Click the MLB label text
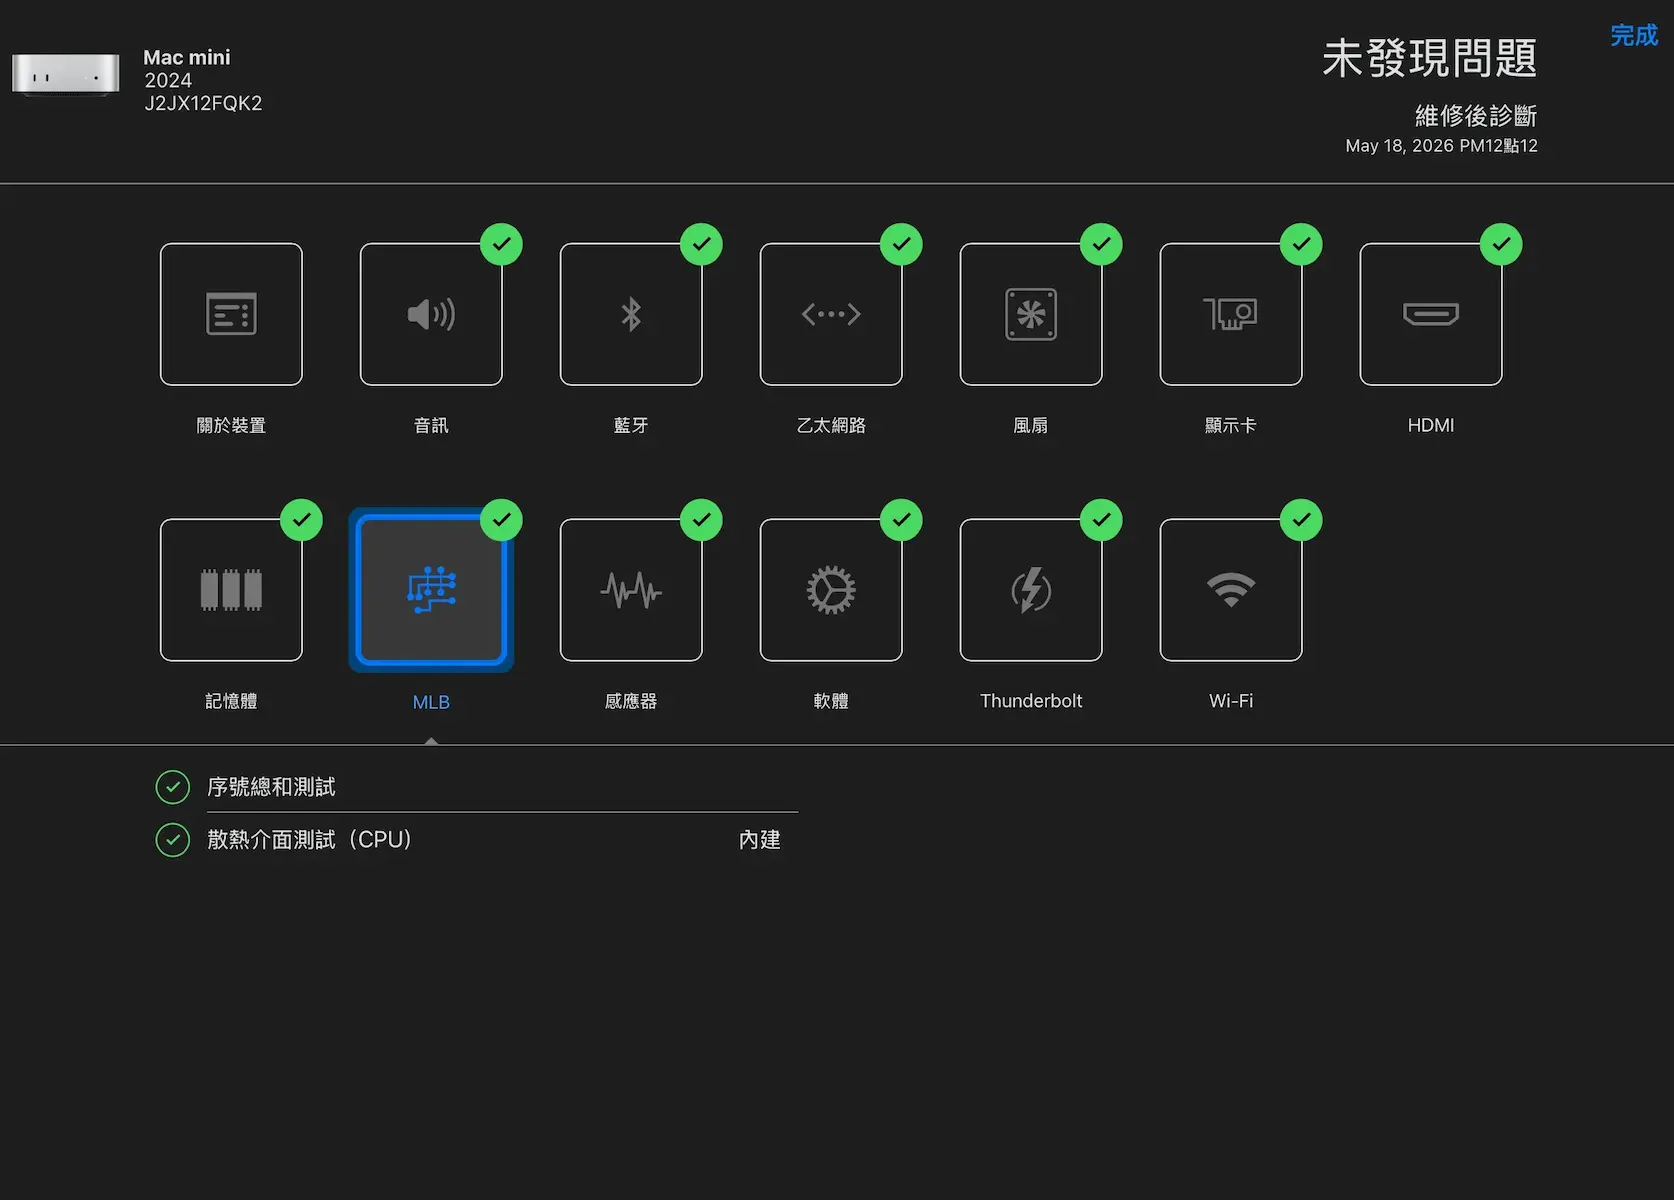 coord(431,702)
